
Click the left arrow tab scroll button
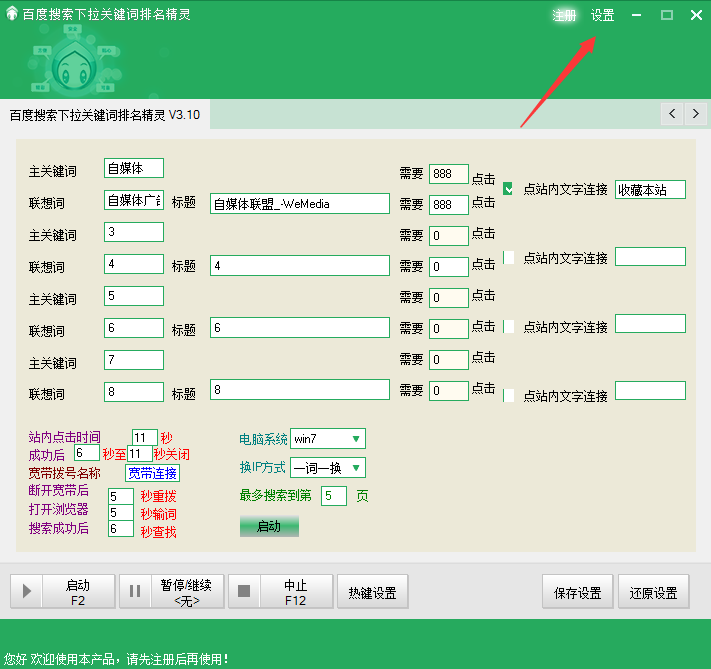tap(672, 113)
